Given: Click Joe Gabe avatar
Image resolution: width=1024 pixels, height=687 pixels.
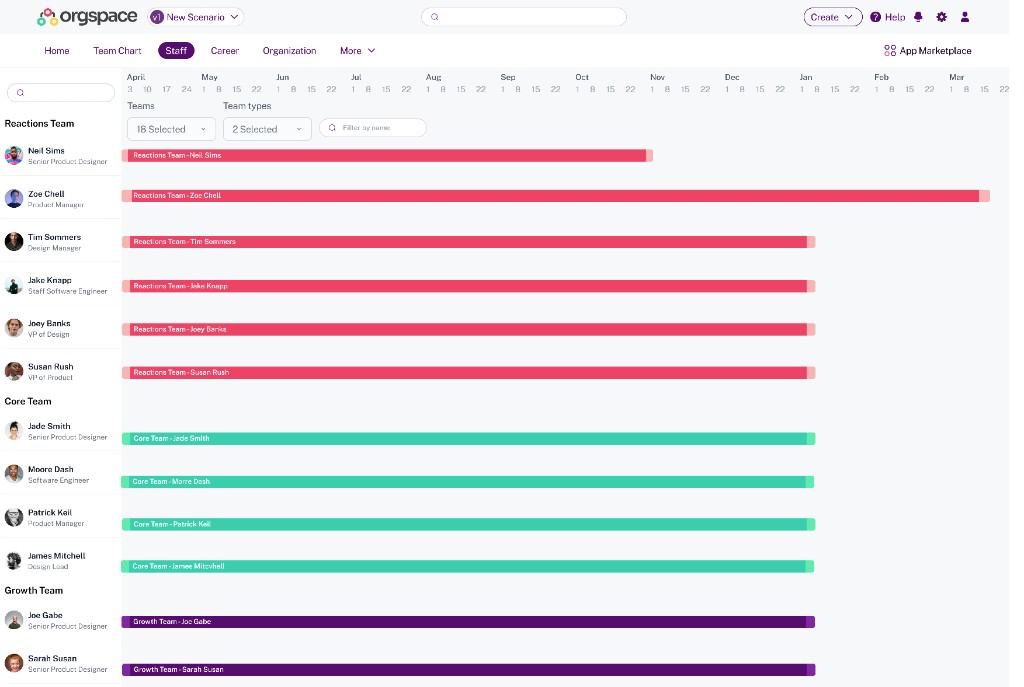Looking at the screenshot, I should coord(14,620).
